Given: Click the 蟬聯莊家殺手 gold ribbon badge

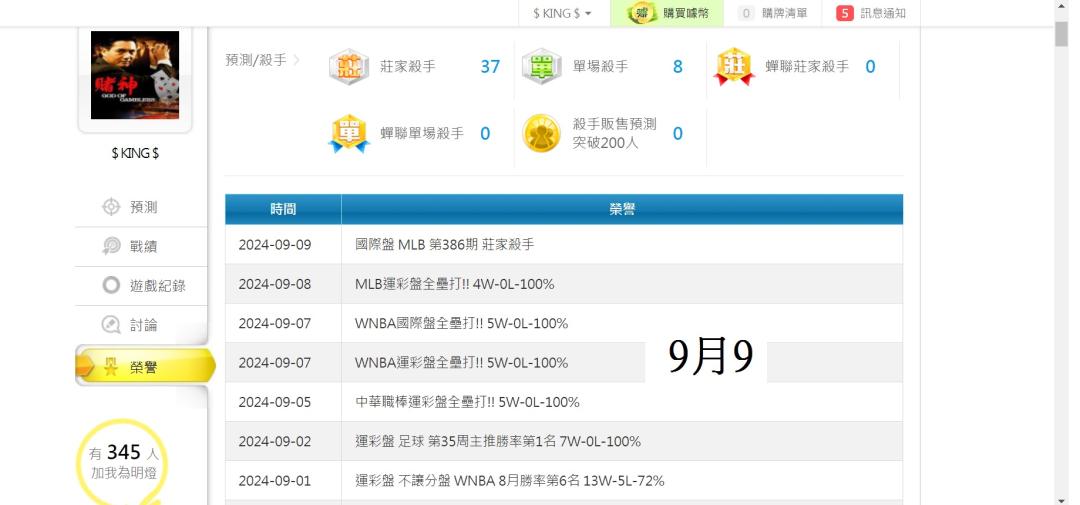Looking at the screenshot, I should click(734, 67).
